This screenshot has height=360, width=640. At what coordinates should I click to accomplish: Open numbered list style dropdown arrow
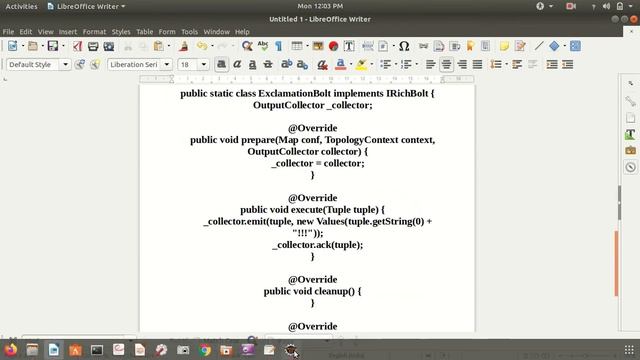point(416,64)
